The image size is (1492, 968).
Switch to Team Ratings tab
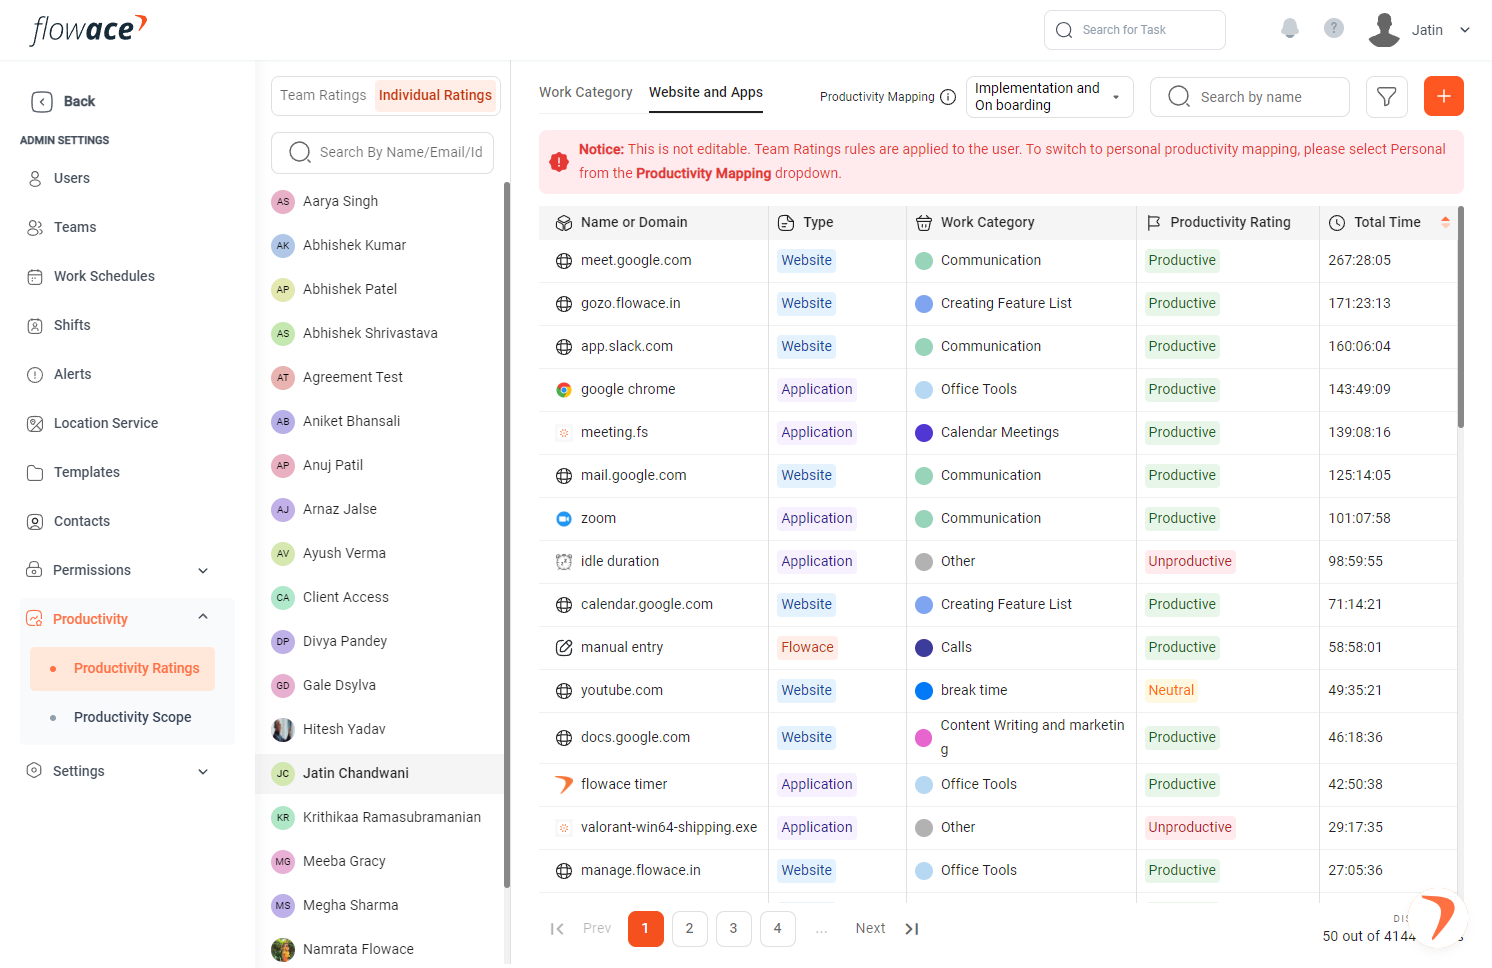pos(323,96)
